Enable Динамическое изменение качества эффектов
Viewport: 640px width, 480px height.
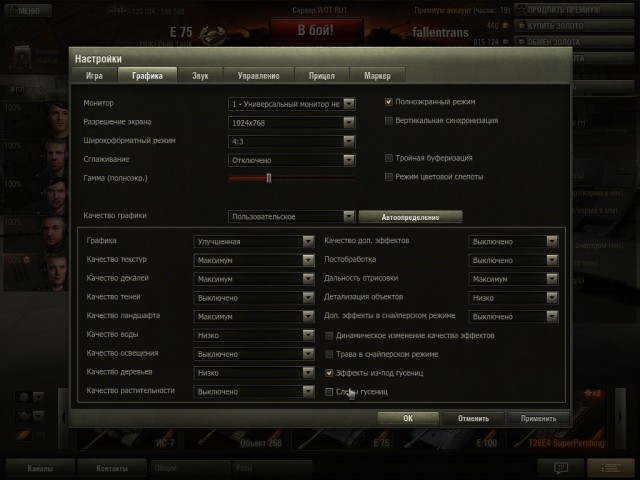coord(329,336)
